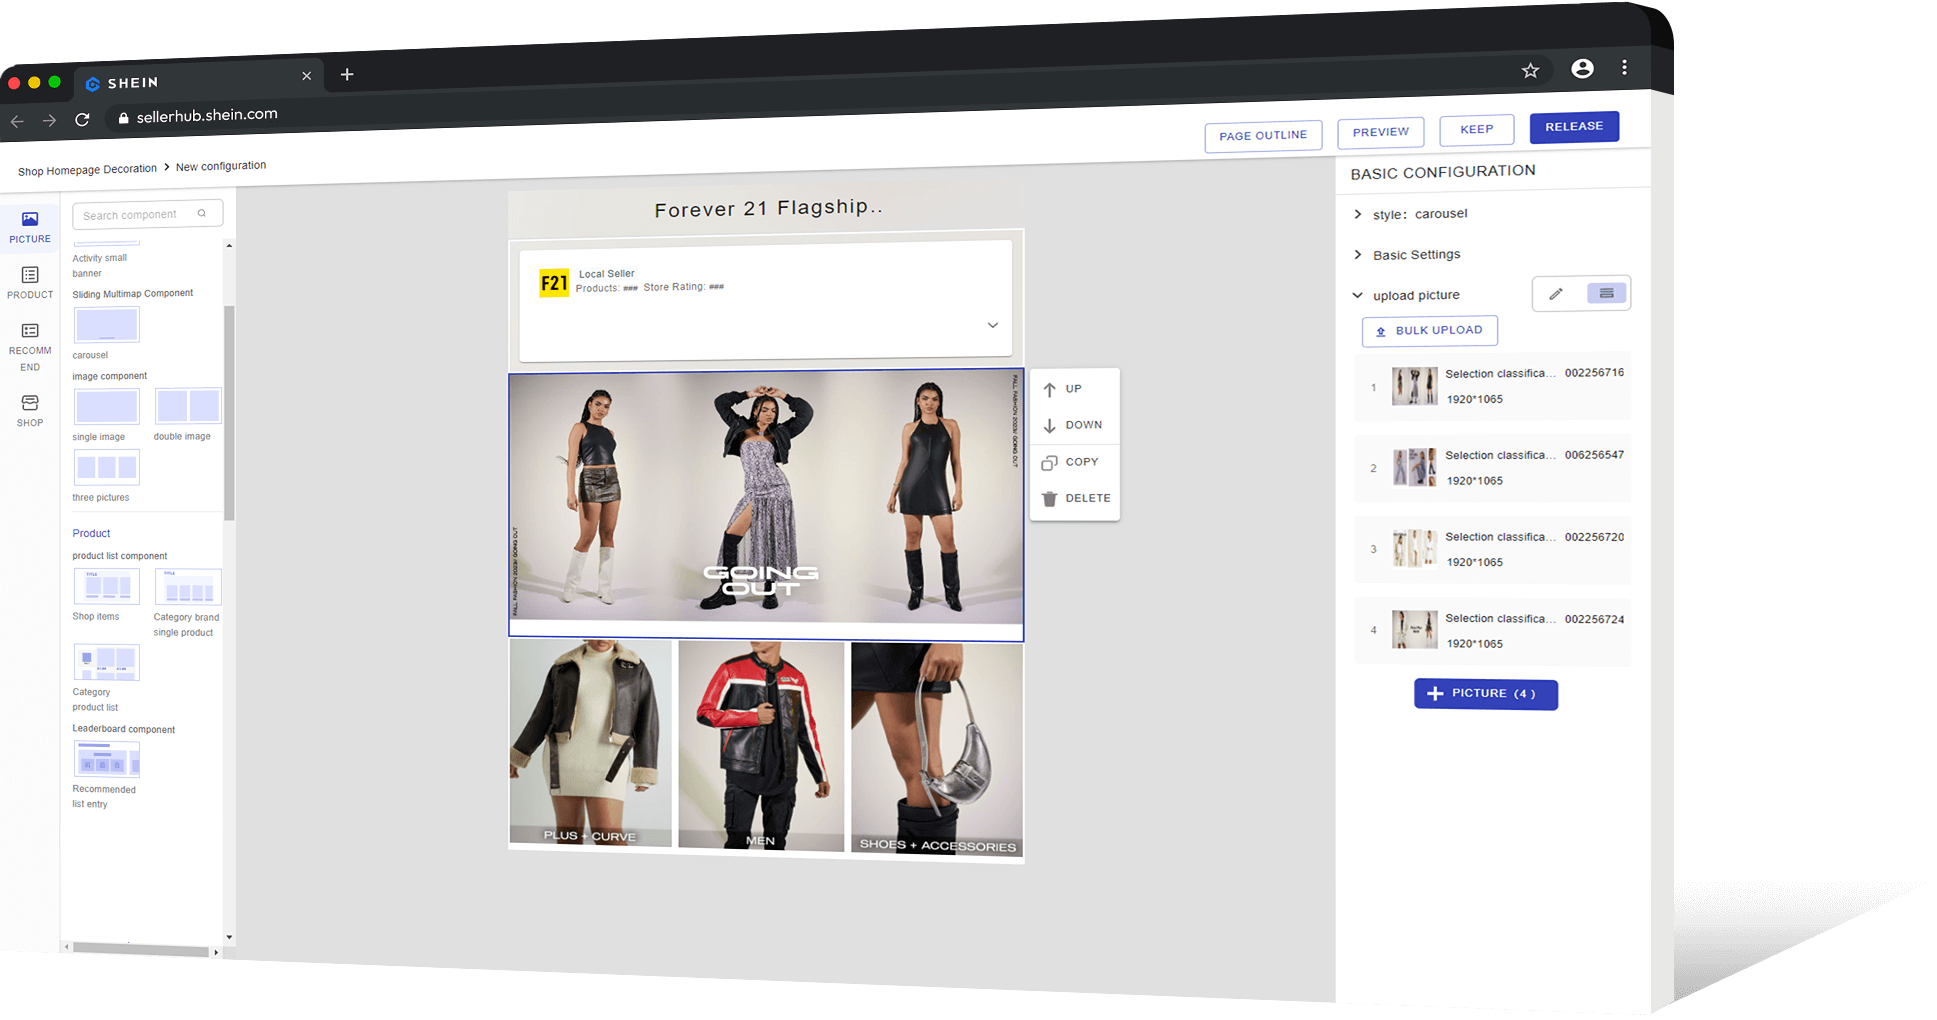
Task: Switch upload picture to pencil edit mode
Action: (1556, 293)
